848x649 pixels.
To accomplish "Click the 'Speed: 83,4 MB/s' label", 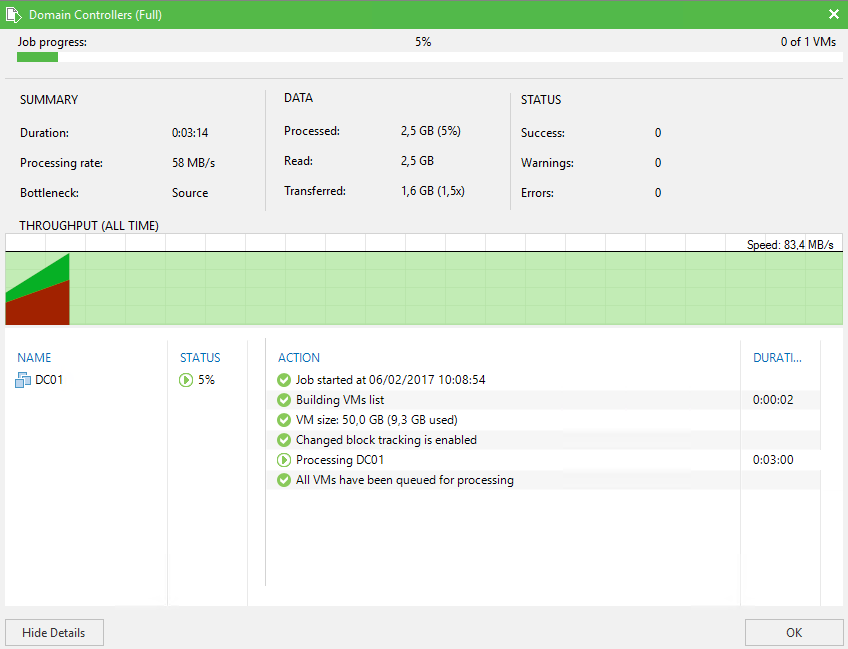I will point(790,244).
